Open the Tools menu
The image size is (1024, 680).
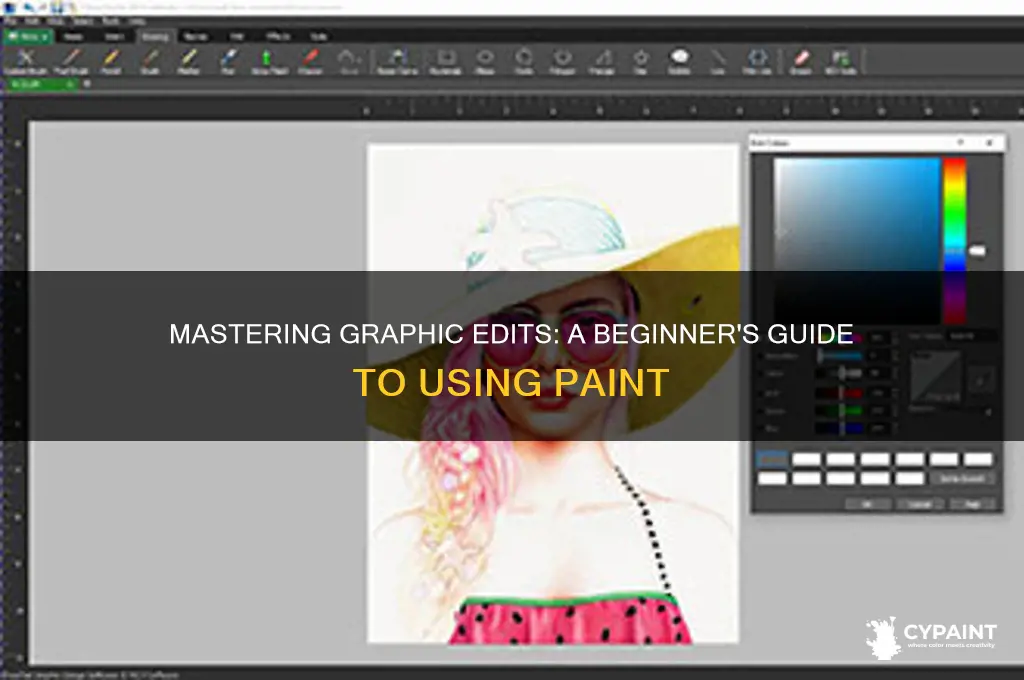[x=110, y=21]
